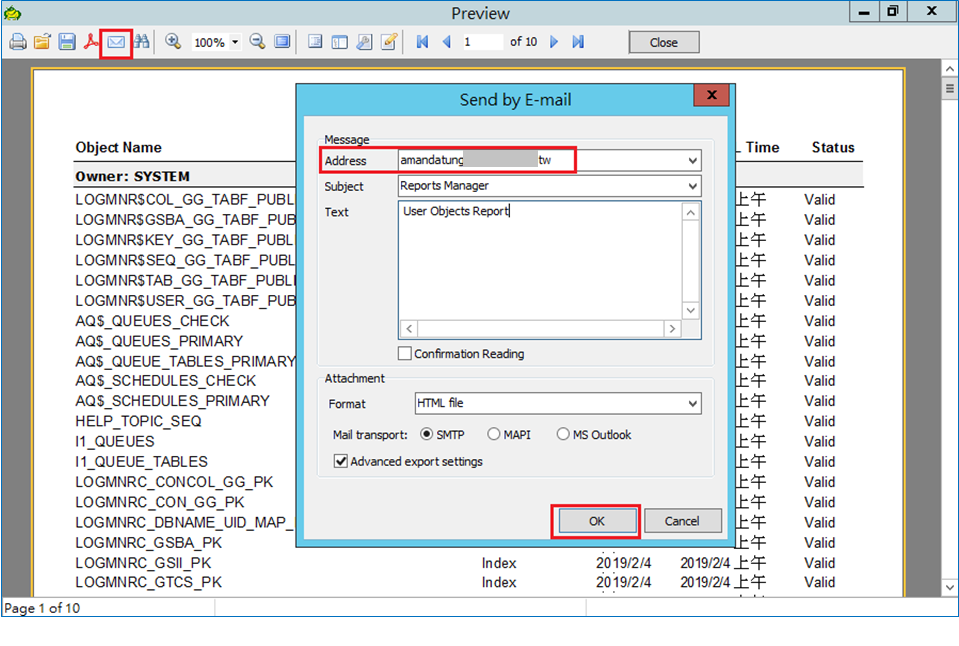Open the Send by E-mail tool
The width and height of the screenshot is (959, 646).
(118, 42)
